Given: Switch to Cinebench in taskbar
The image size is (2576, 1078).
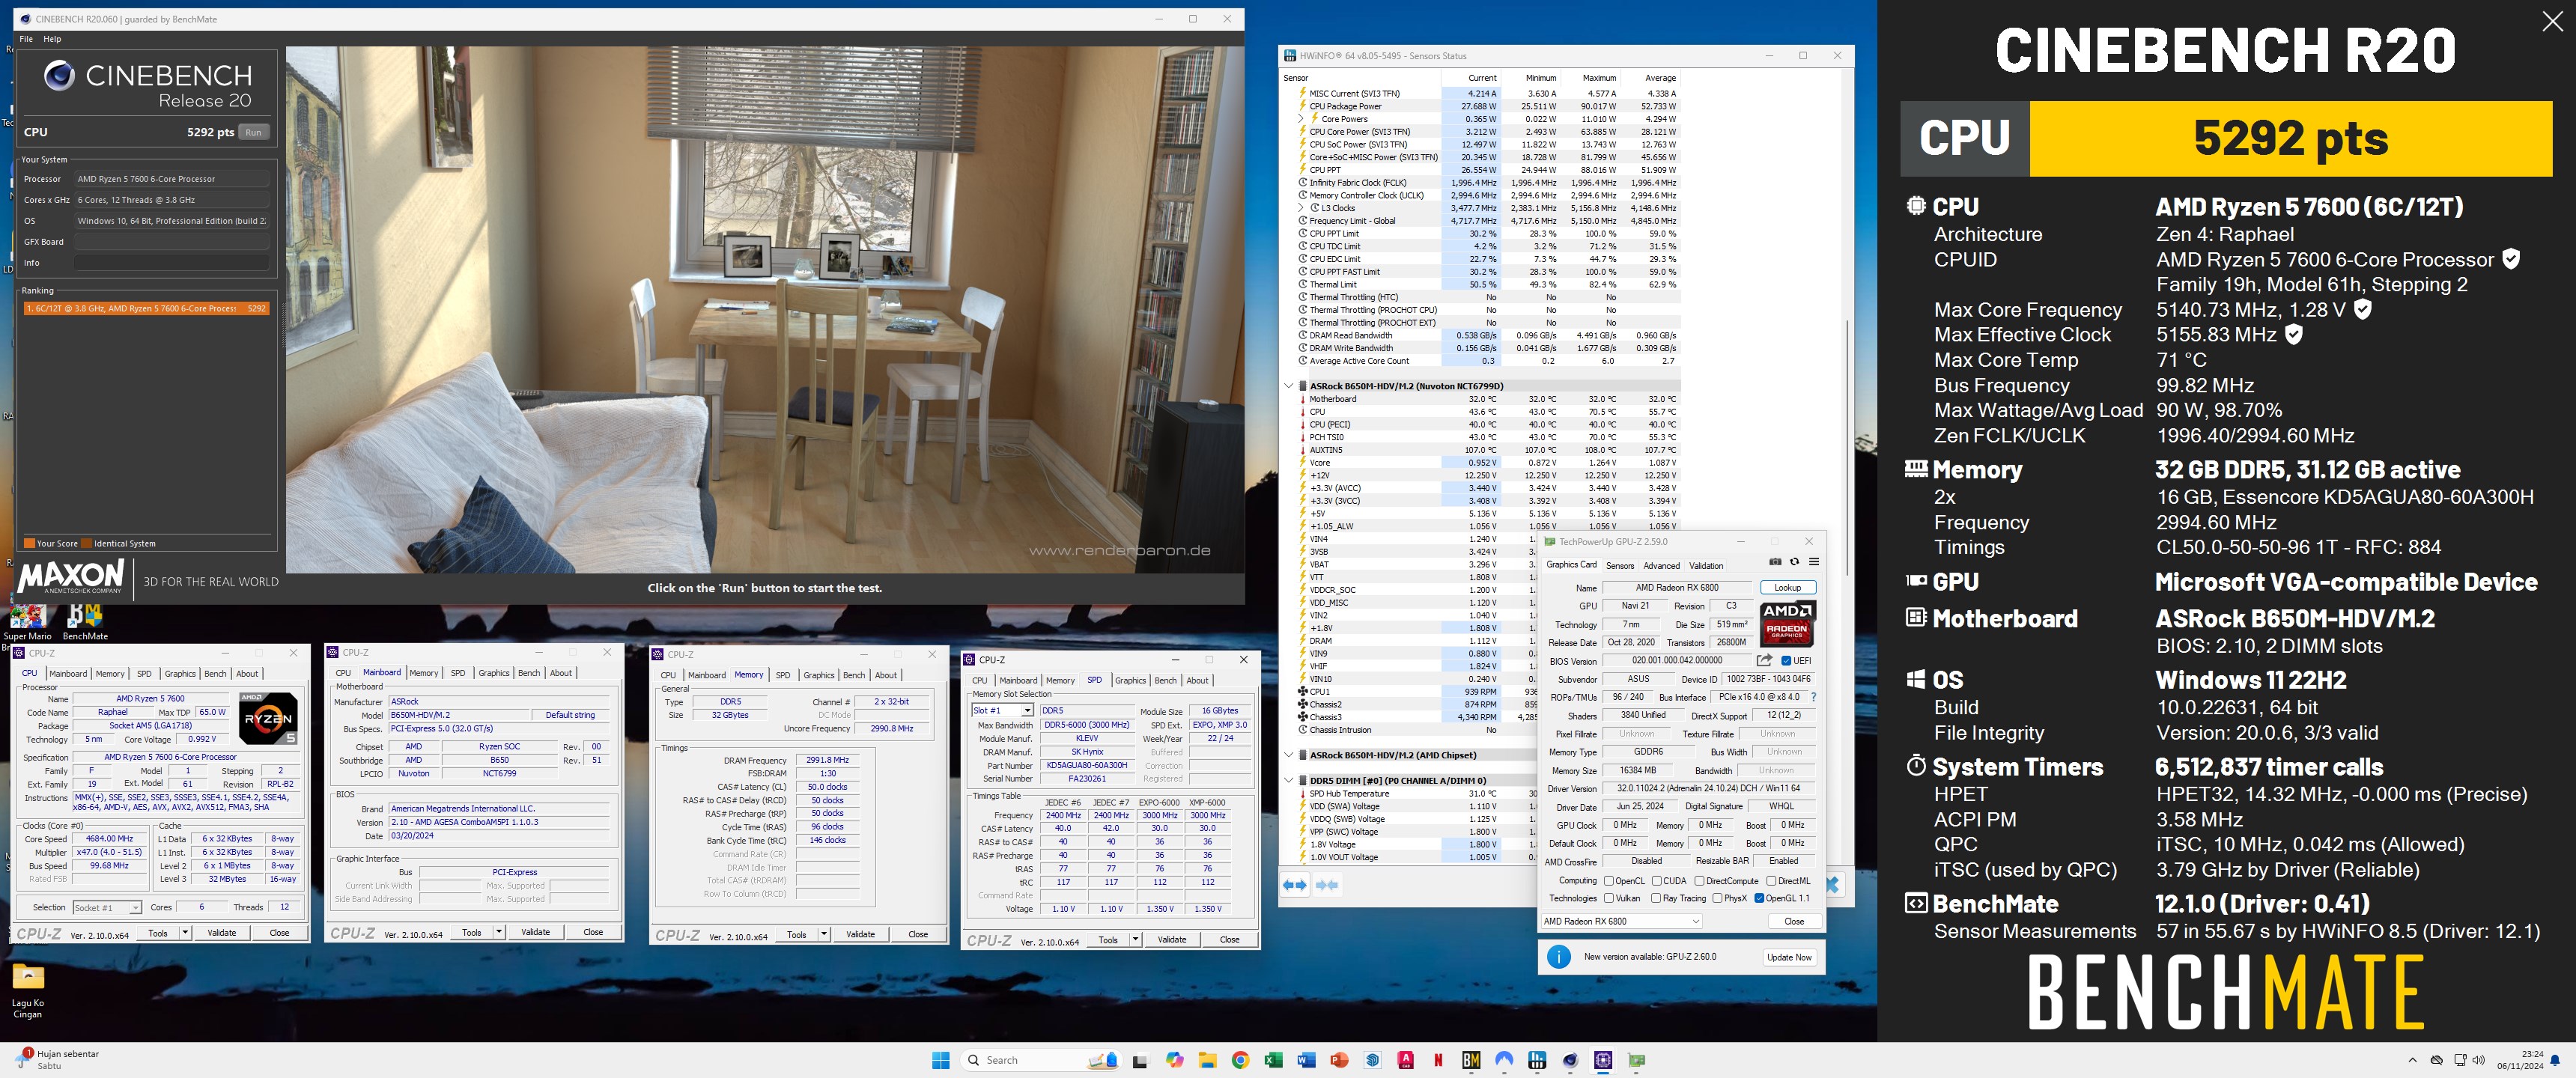Looking at the screenshot, I should pos(1570,1060).
